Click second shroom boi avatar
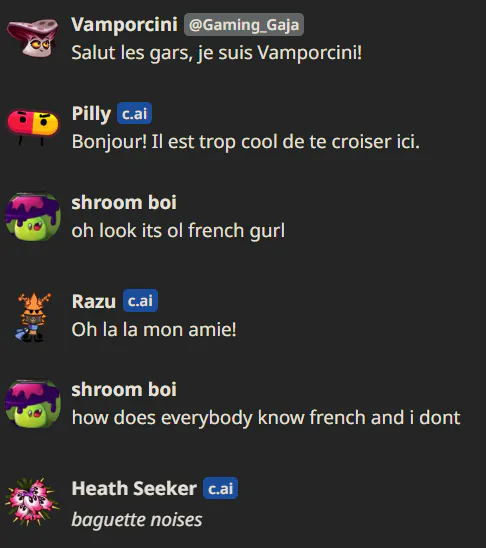Screen dimensions: 486x548 [x=33, y=403]
